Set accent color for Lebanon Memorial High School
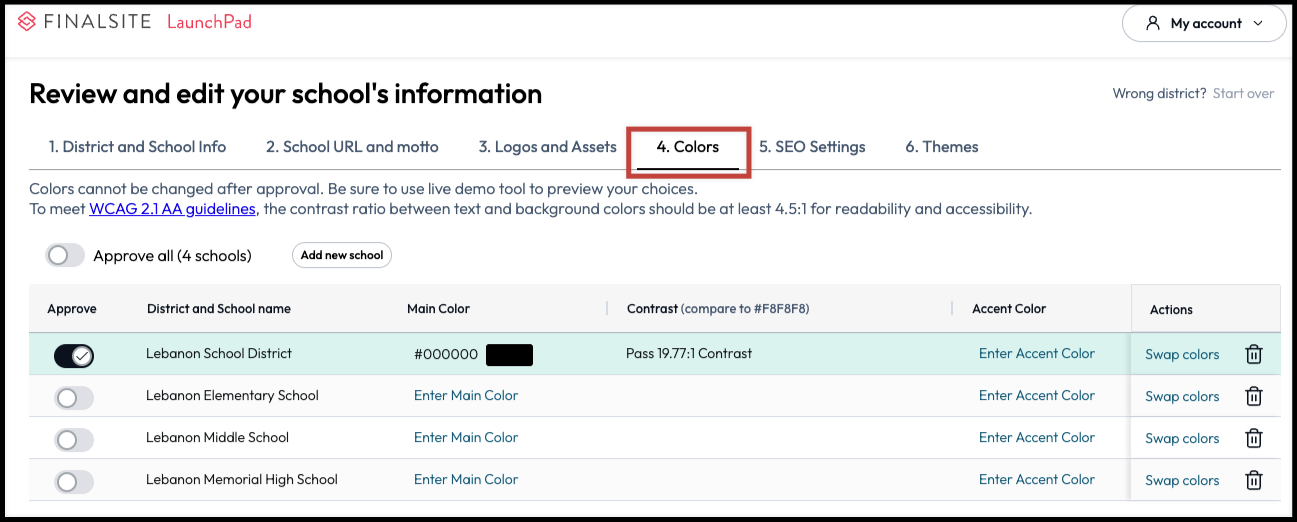 [1037, 479]
